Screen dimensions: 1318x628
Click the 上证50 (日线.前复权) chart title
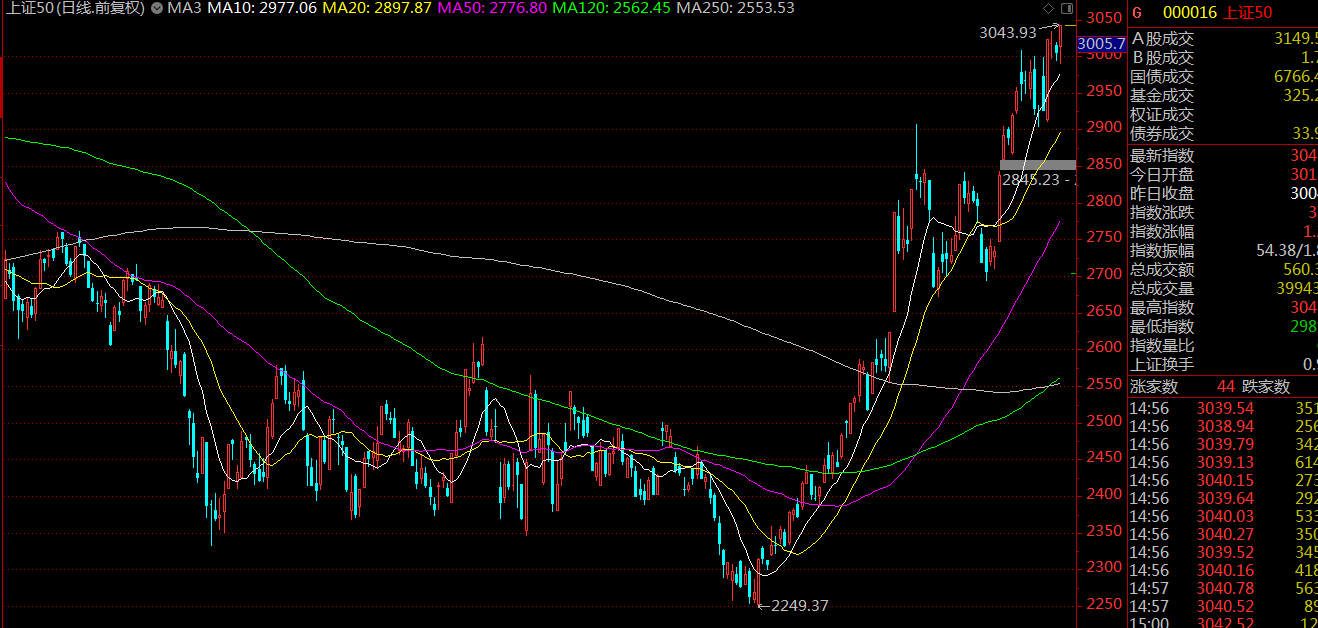[74, 9]
